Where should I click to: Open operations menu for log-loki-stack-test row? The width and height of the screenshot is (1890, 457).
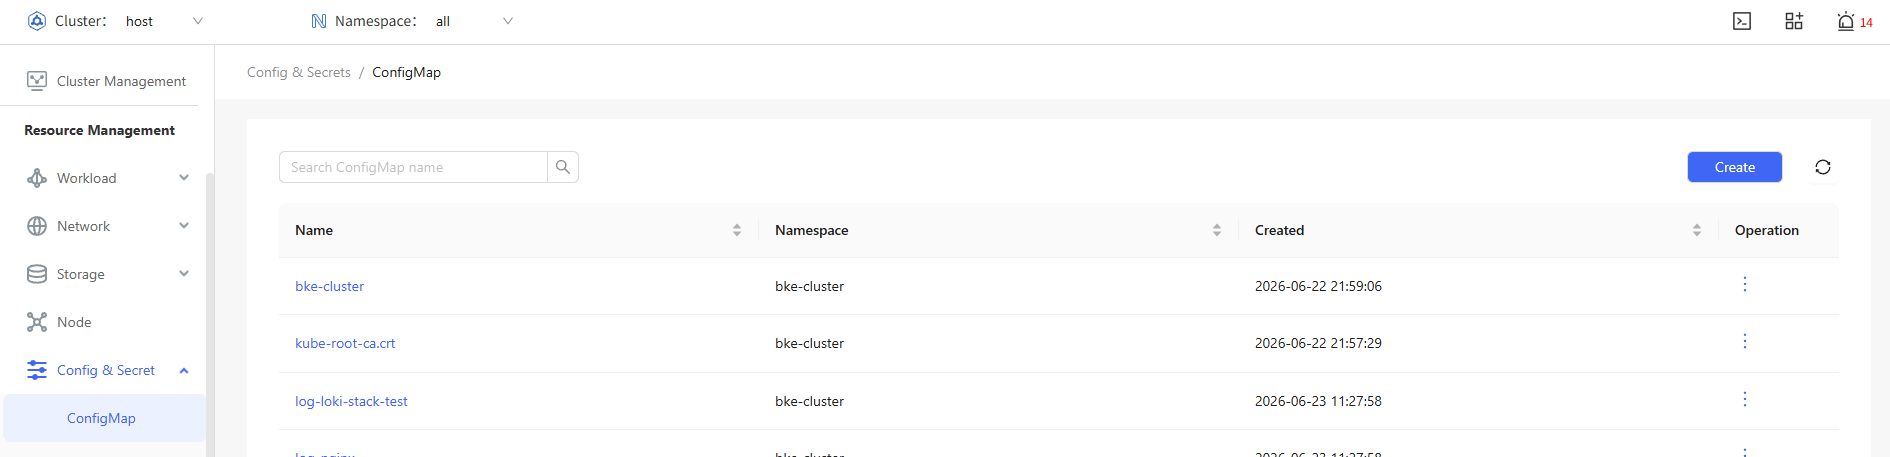[x=1745, y=400]
